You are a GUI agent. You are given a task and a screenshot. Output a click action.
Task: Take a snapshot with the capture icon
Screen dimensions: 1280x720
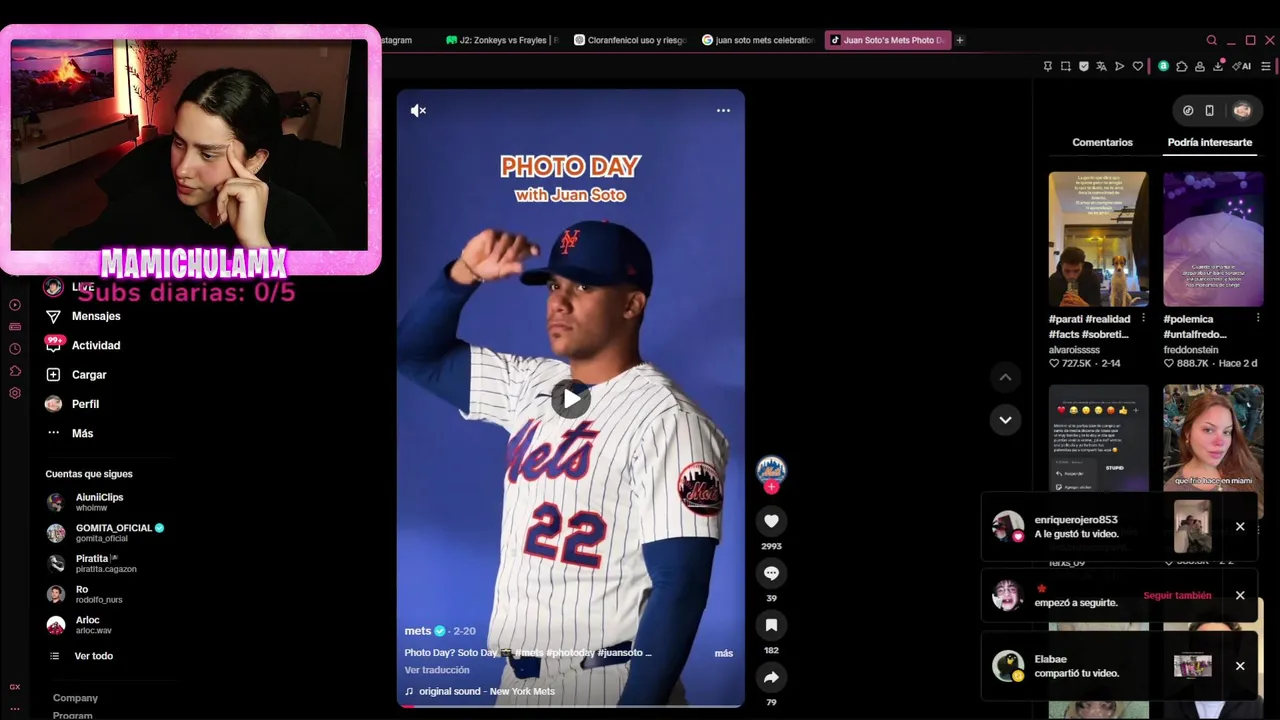(1066, 66)
